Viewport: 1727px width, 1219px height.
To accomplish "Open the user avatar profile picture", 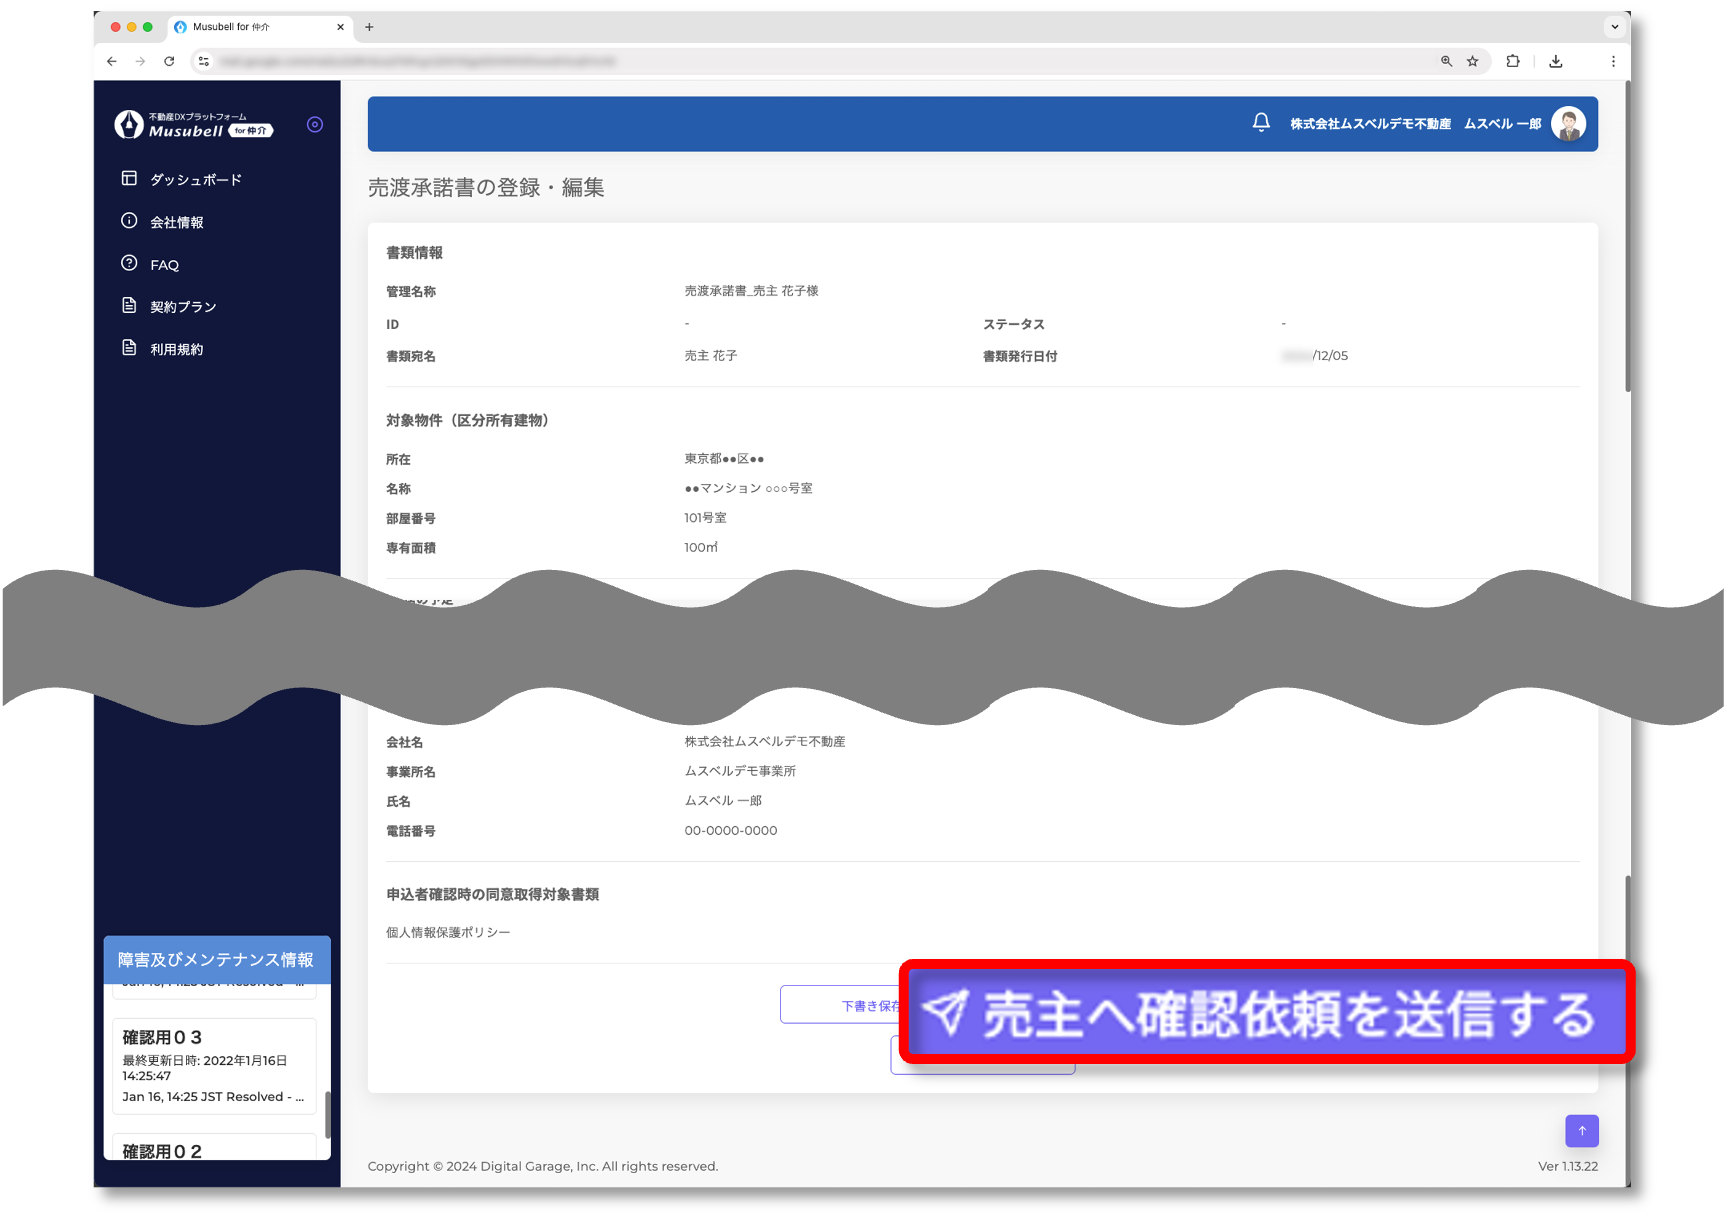I will coord(1567,124).
